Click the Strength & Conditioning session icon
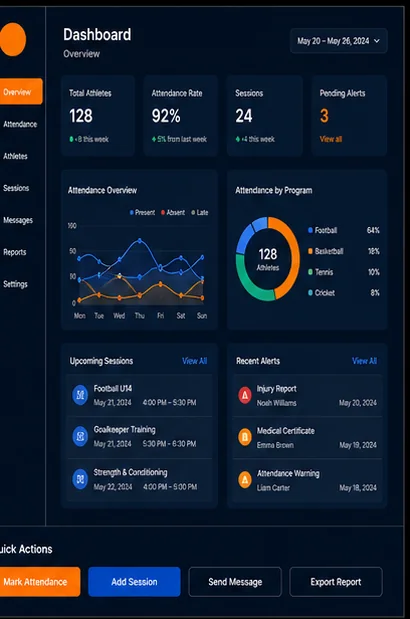 coord(80,479)
